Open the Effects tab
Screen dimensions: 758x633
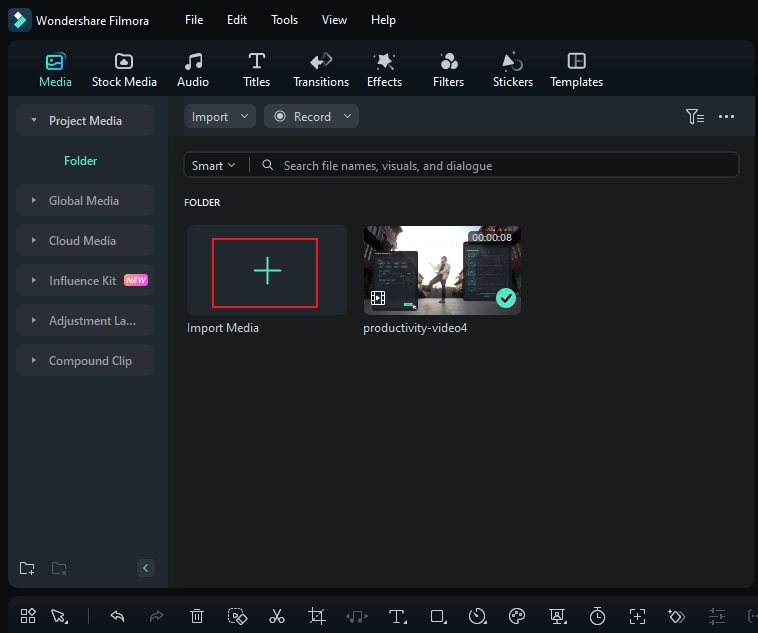[x=384, y=70]
